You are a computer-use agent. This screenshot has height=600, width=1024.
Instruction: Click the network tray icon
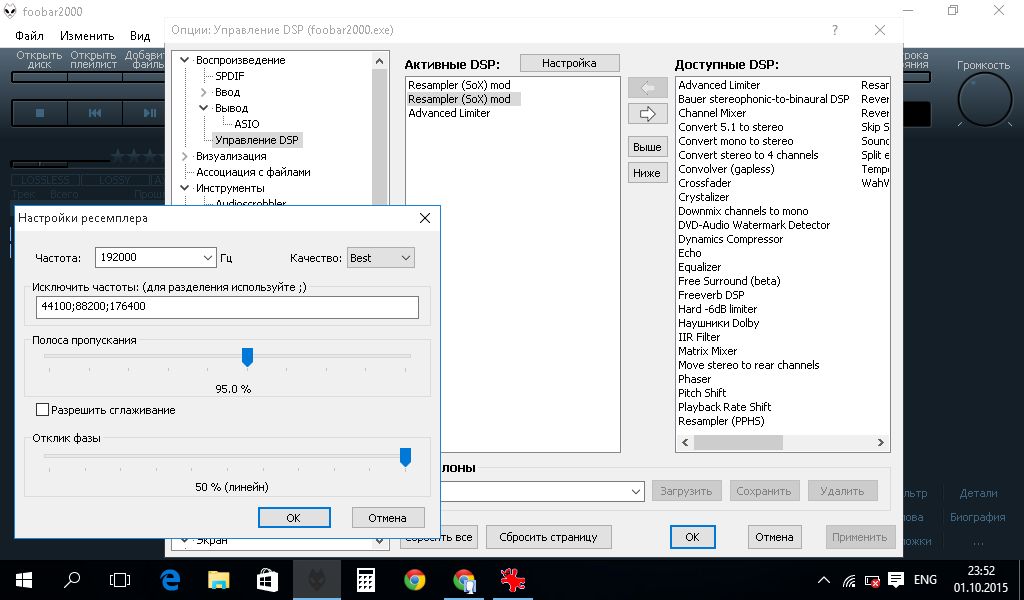click(849, 580)
